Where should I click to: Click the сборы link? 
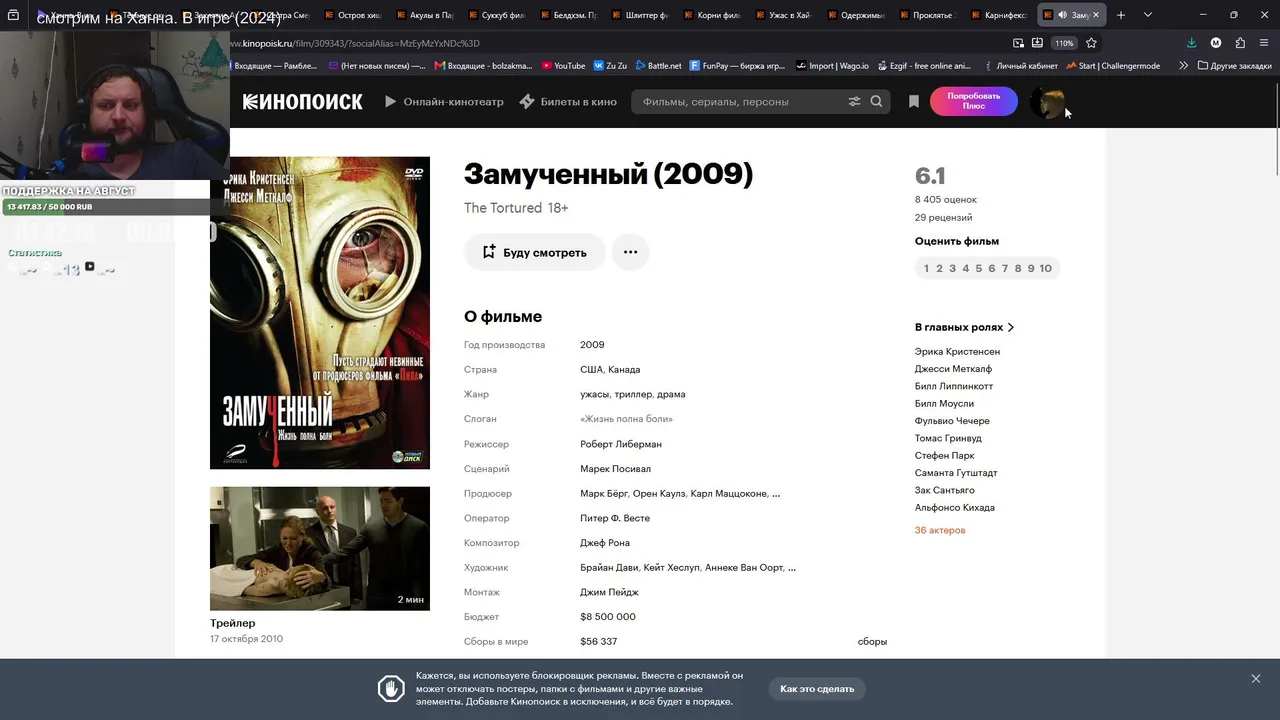pos(872,642)
